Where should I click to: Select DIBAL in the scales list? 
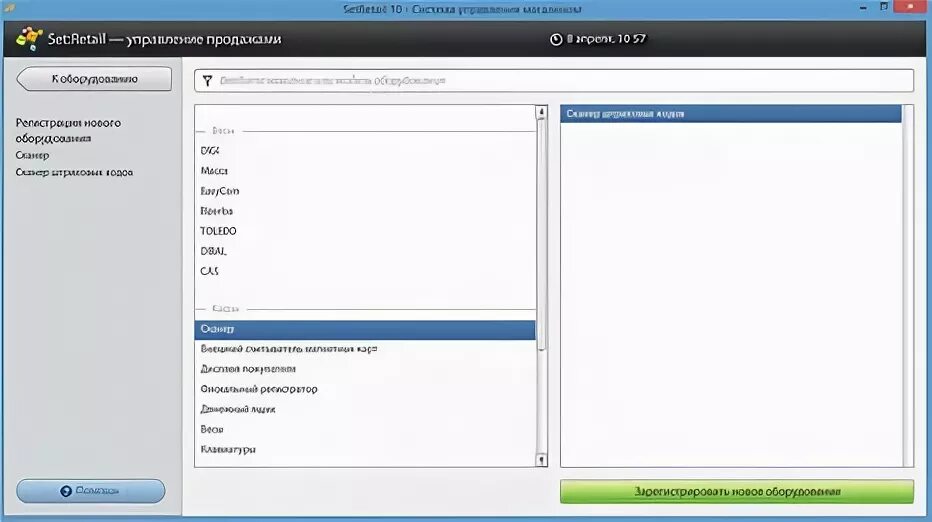[x=365, y=251]
